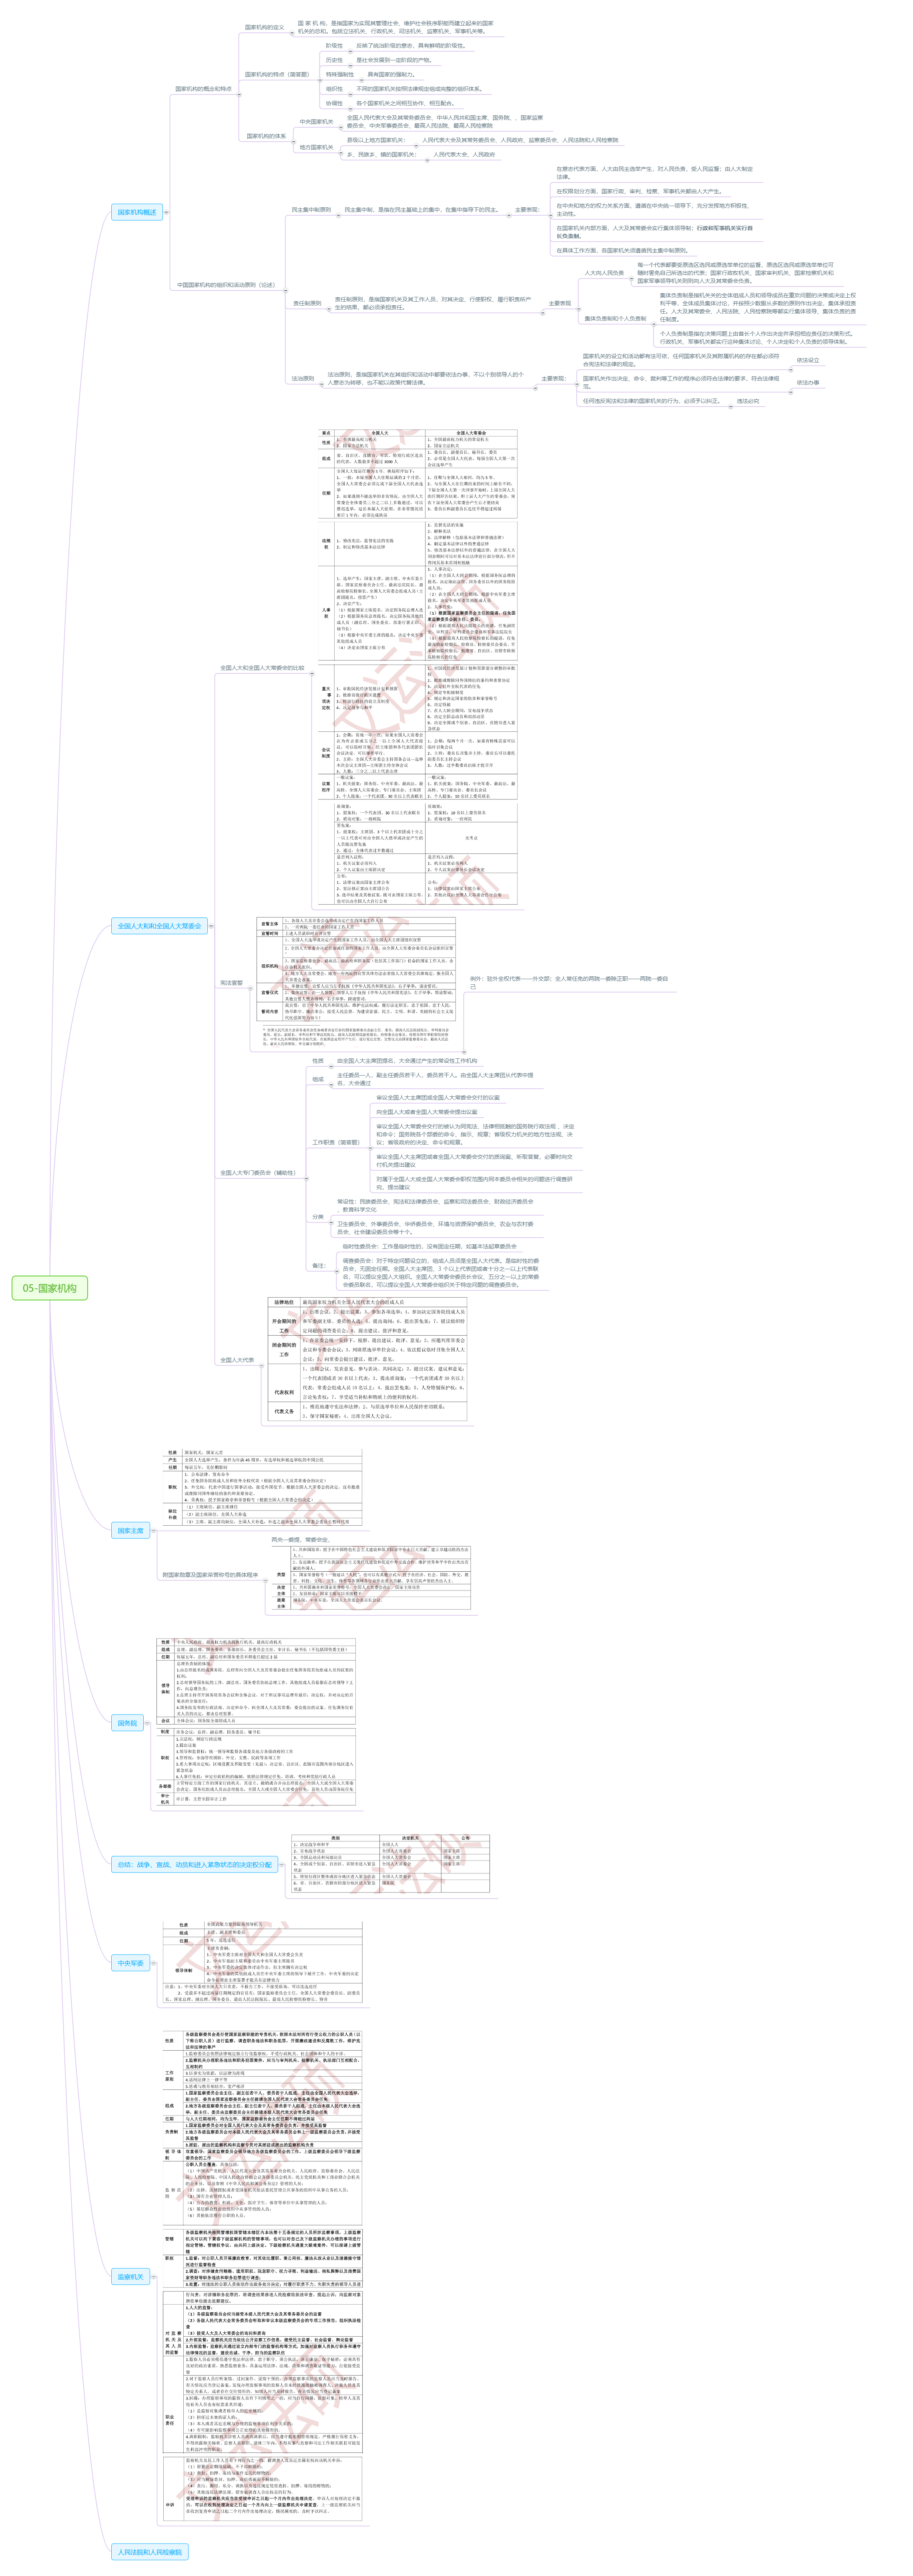The width and height of the screenshot is (913, 2576).
Task: Click the 特殊强制性 characteristic node
Action: pos(339,75)
